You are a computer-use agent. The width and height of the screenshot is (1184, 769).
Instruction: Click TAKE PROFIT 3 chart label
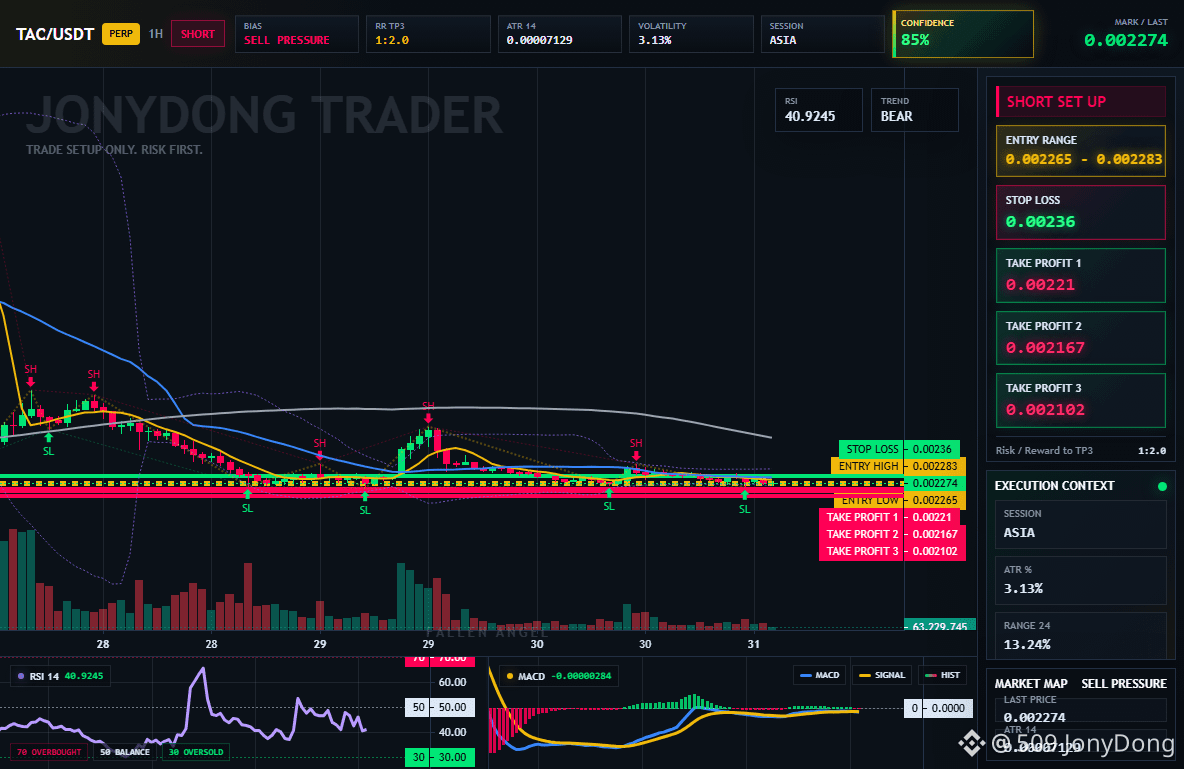point(893,551)
